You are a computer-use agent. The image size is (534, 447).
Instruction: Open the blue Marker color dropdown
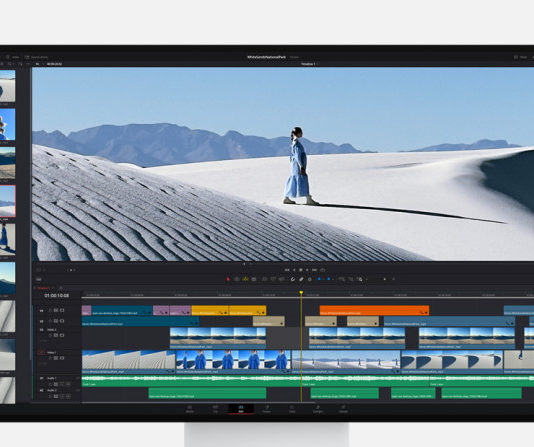333,279
